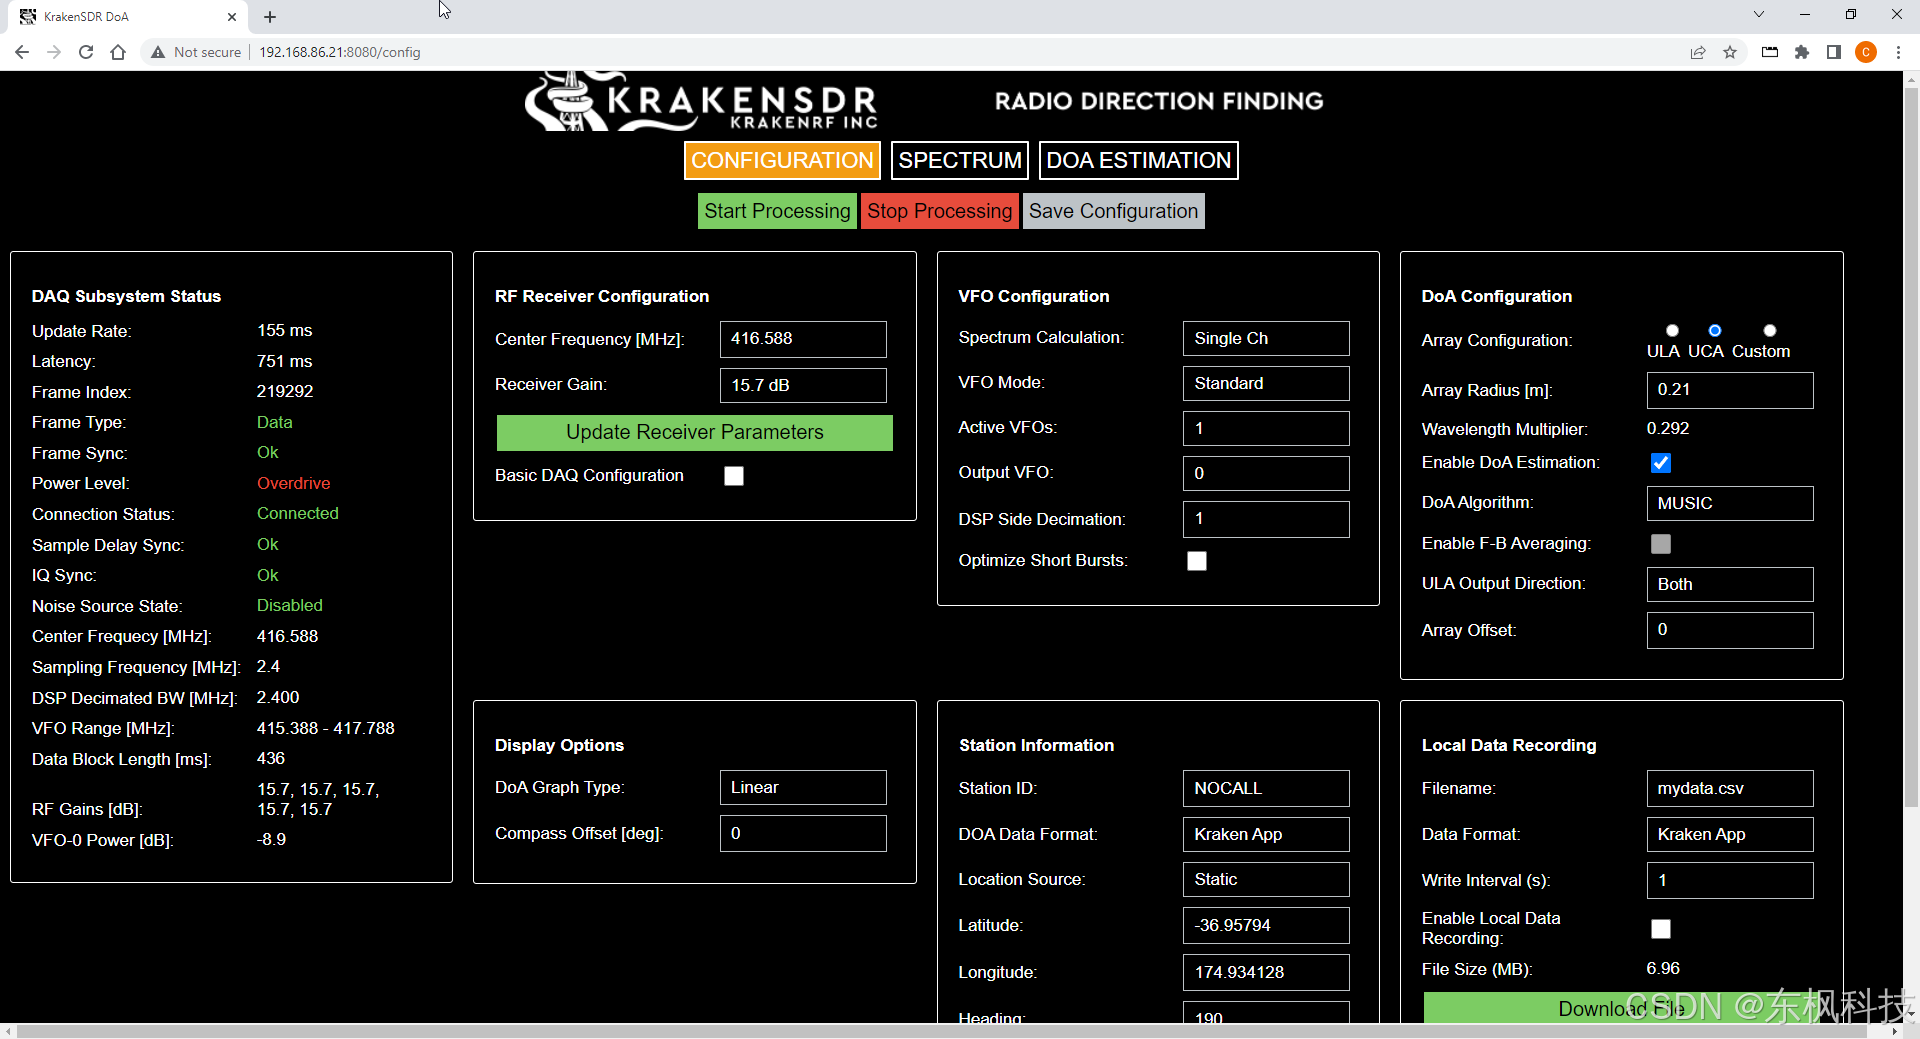The image size is (1920, 1039).
Task: Select the Custom array configuration
Action: tap(1770, 330)
